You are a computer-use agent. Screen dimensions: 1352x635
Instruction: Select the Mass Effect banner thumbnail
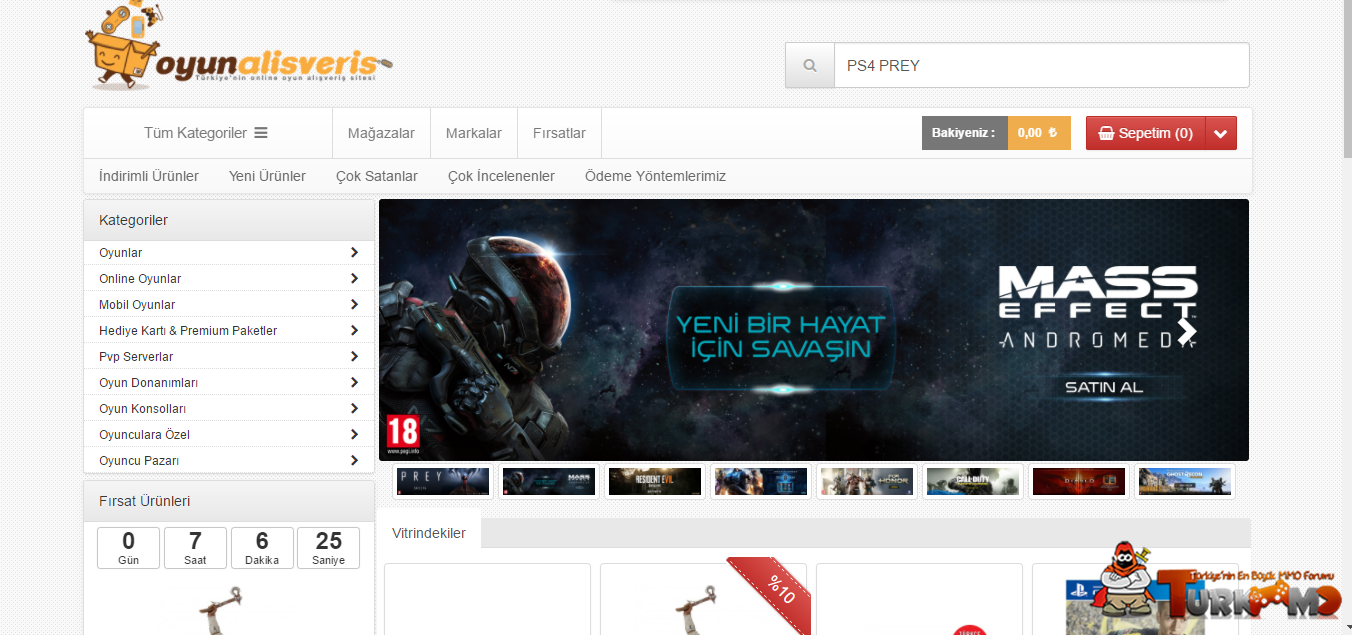coord(549,481)
